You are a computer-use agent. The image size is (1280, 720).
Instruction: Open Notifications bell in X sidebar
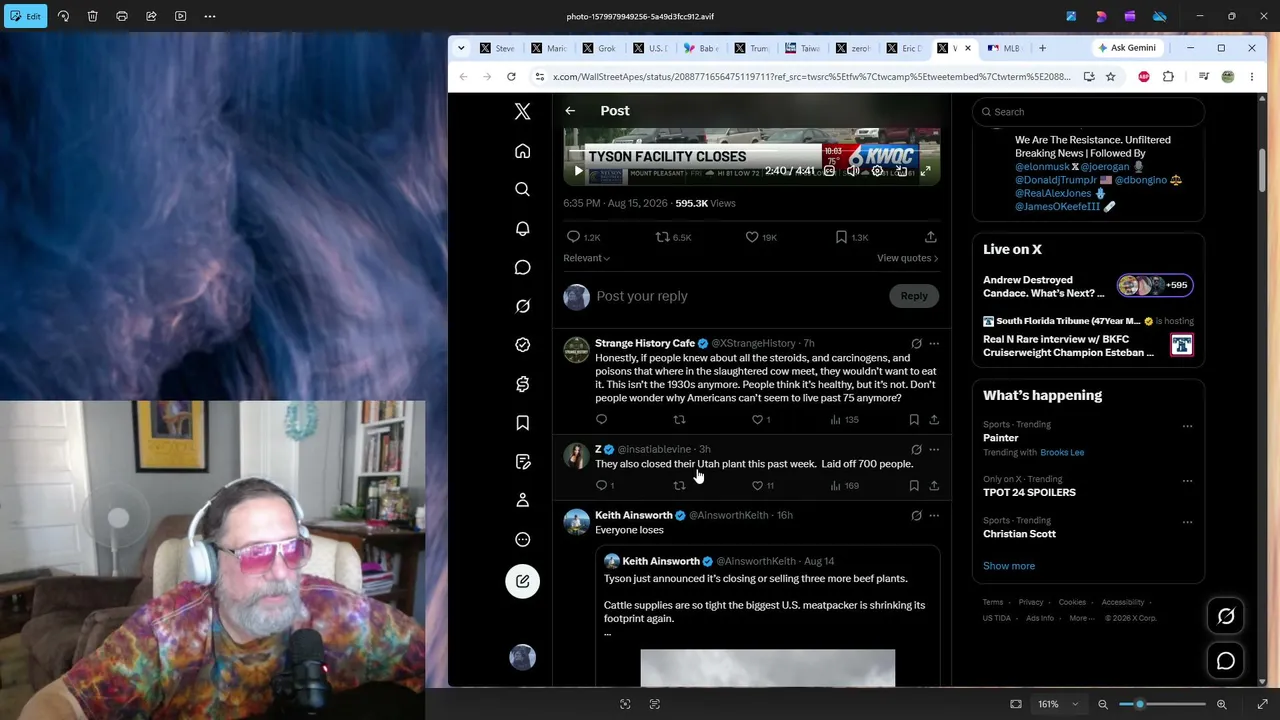tap(522, 229)
